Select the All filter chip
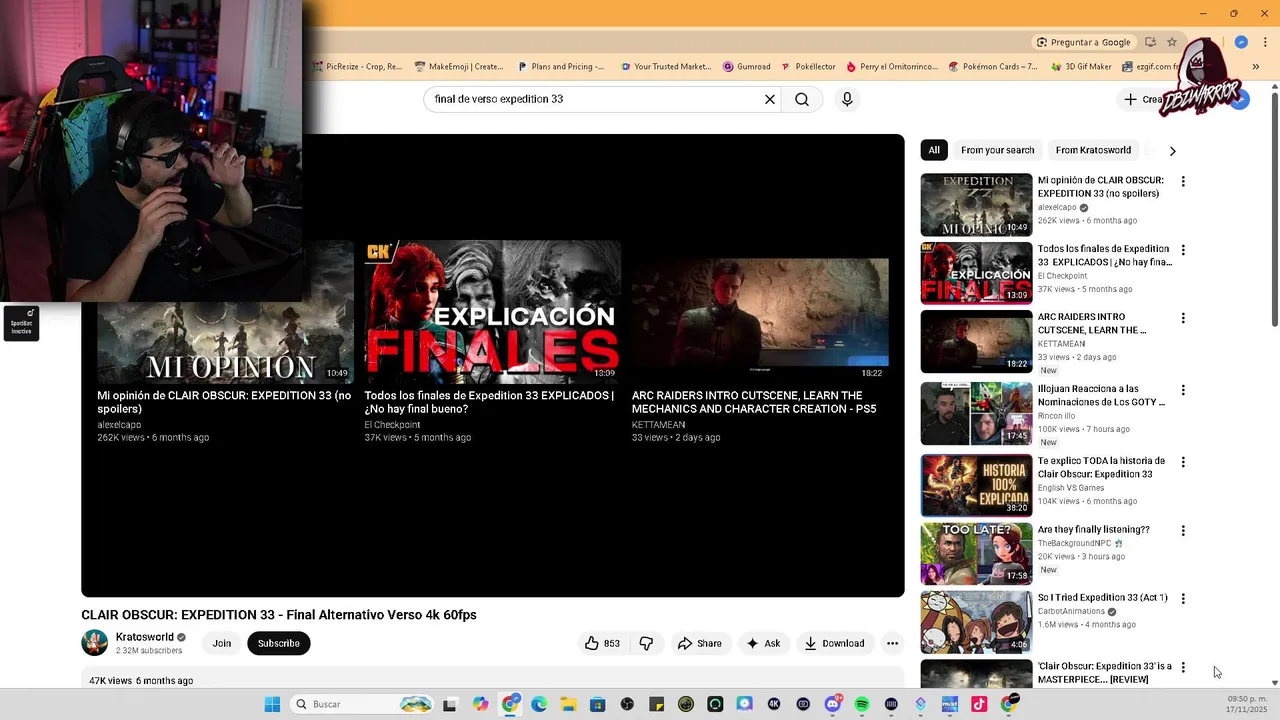1280x720 pixels. [934, 150]
